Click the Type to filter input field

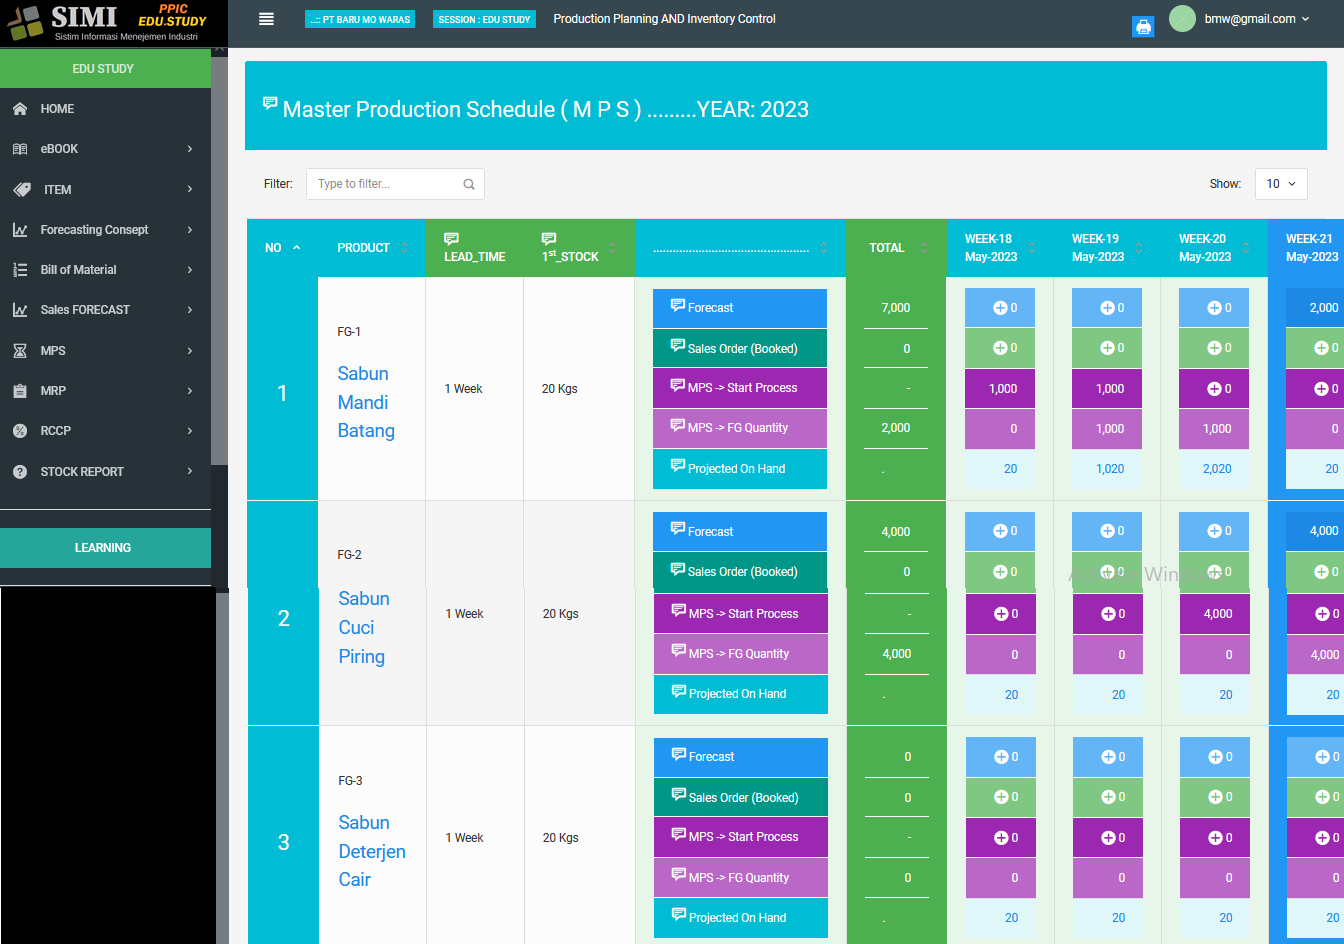[x=385, y=184]
